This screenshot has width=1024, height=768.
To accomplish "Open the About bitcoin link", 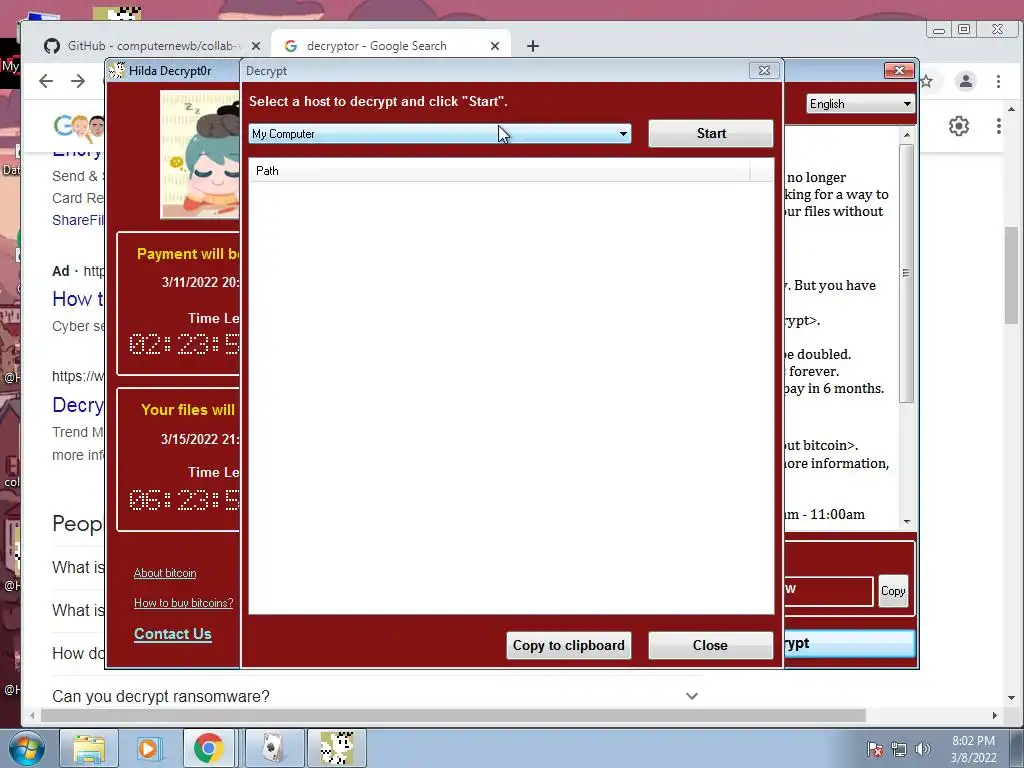I will coord(165,573).
